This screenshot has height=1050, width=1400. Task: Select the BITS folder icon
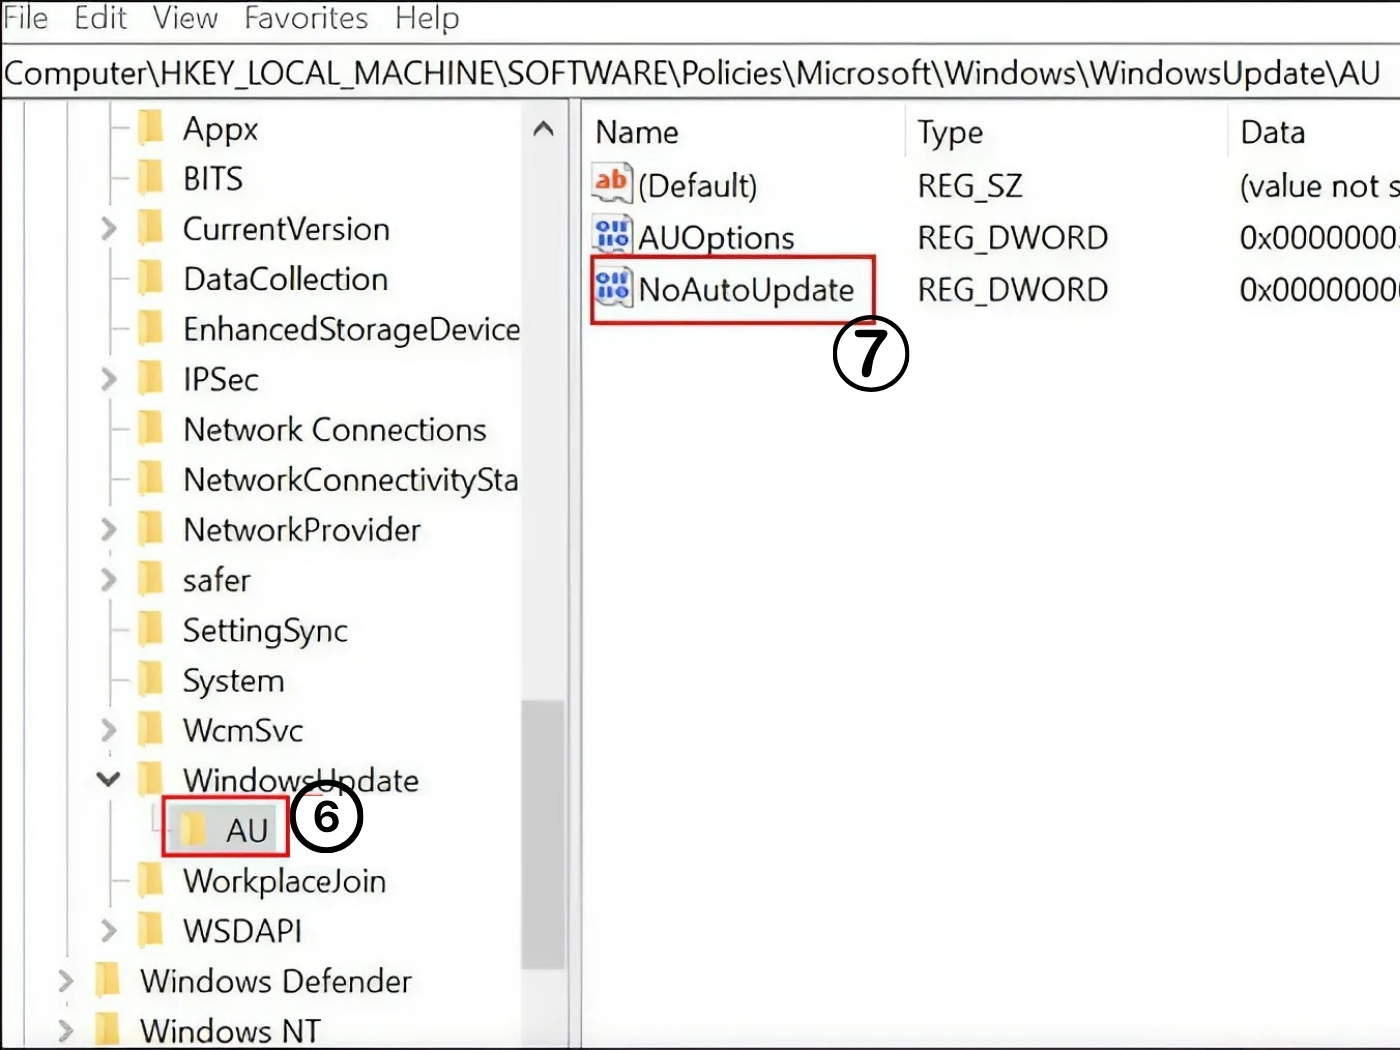click(151, 178)
